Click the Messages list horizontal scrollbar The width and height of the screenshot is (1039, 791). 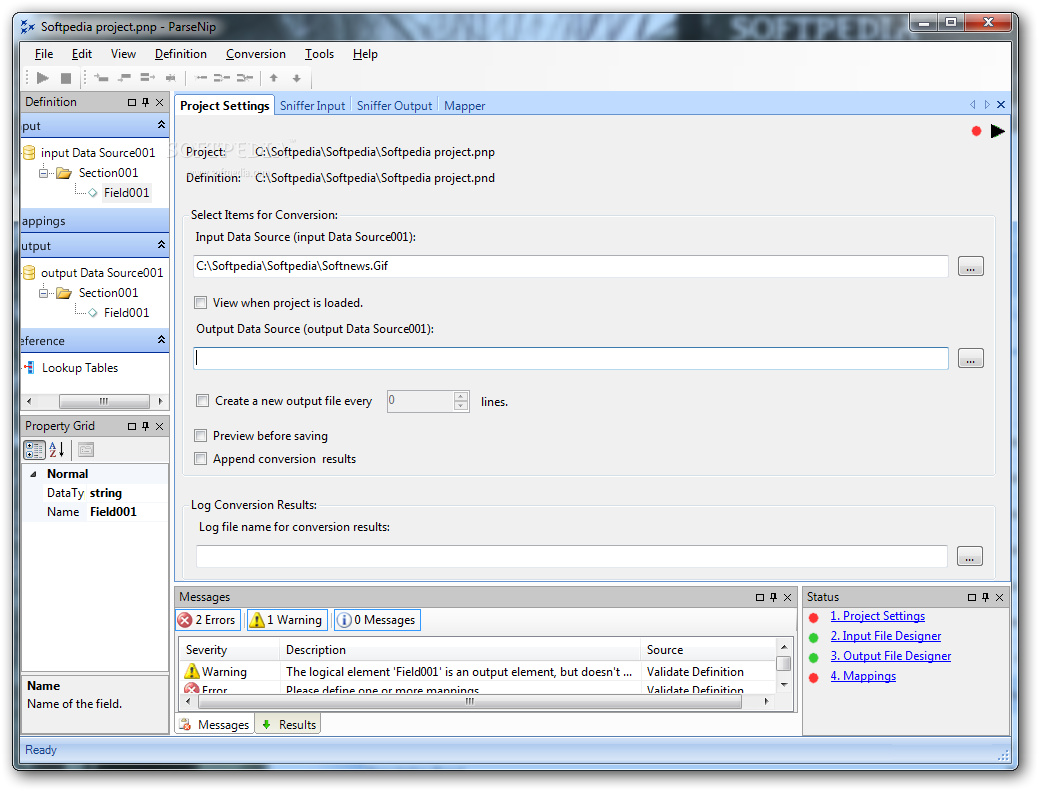[477, 701]
